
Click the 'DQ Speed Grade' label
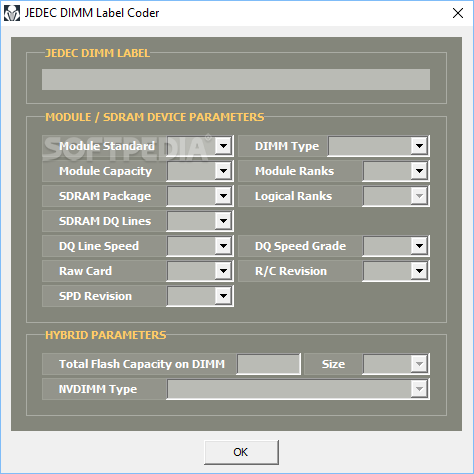coord(300,246)
